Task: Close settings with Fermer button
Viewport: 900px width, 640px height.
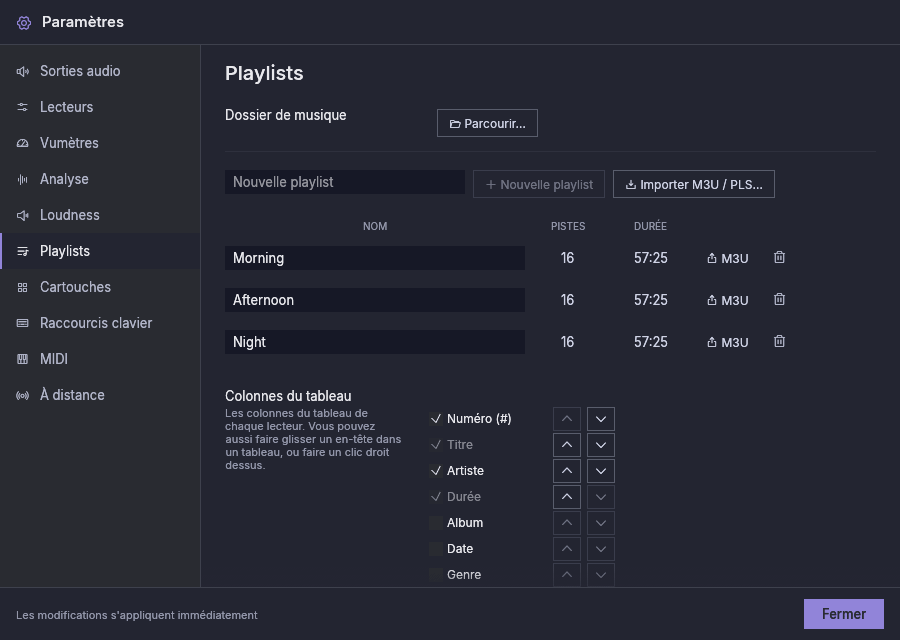Action: pos(844,614)
